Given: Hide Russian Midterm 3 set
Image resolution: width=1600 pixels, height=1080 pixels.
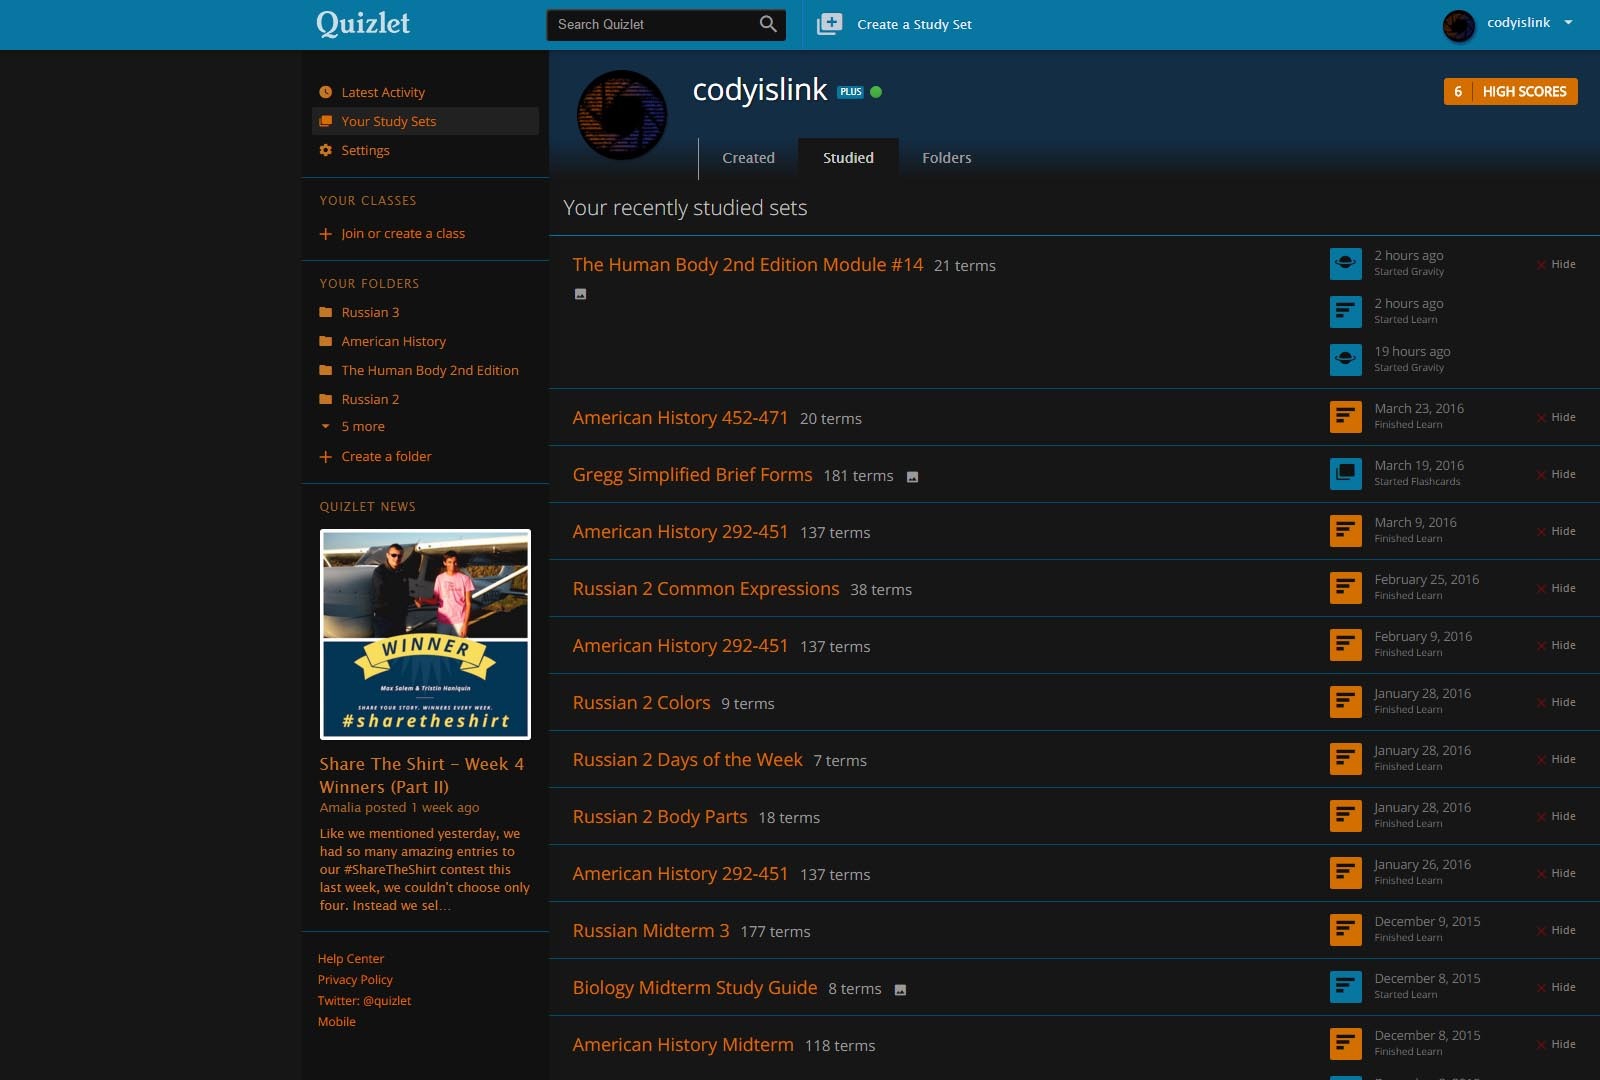Looking at the screenshot, I should click(1556, 930).
